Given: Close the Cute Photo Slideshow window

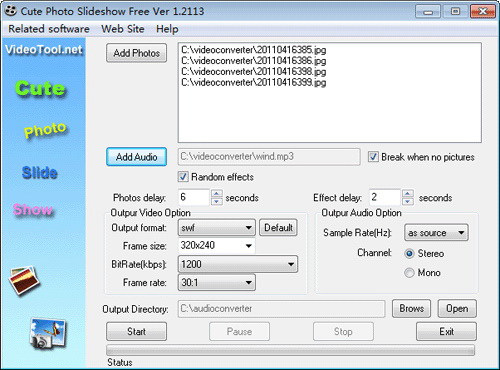Looking at the screenshot, I should (482, 12).
